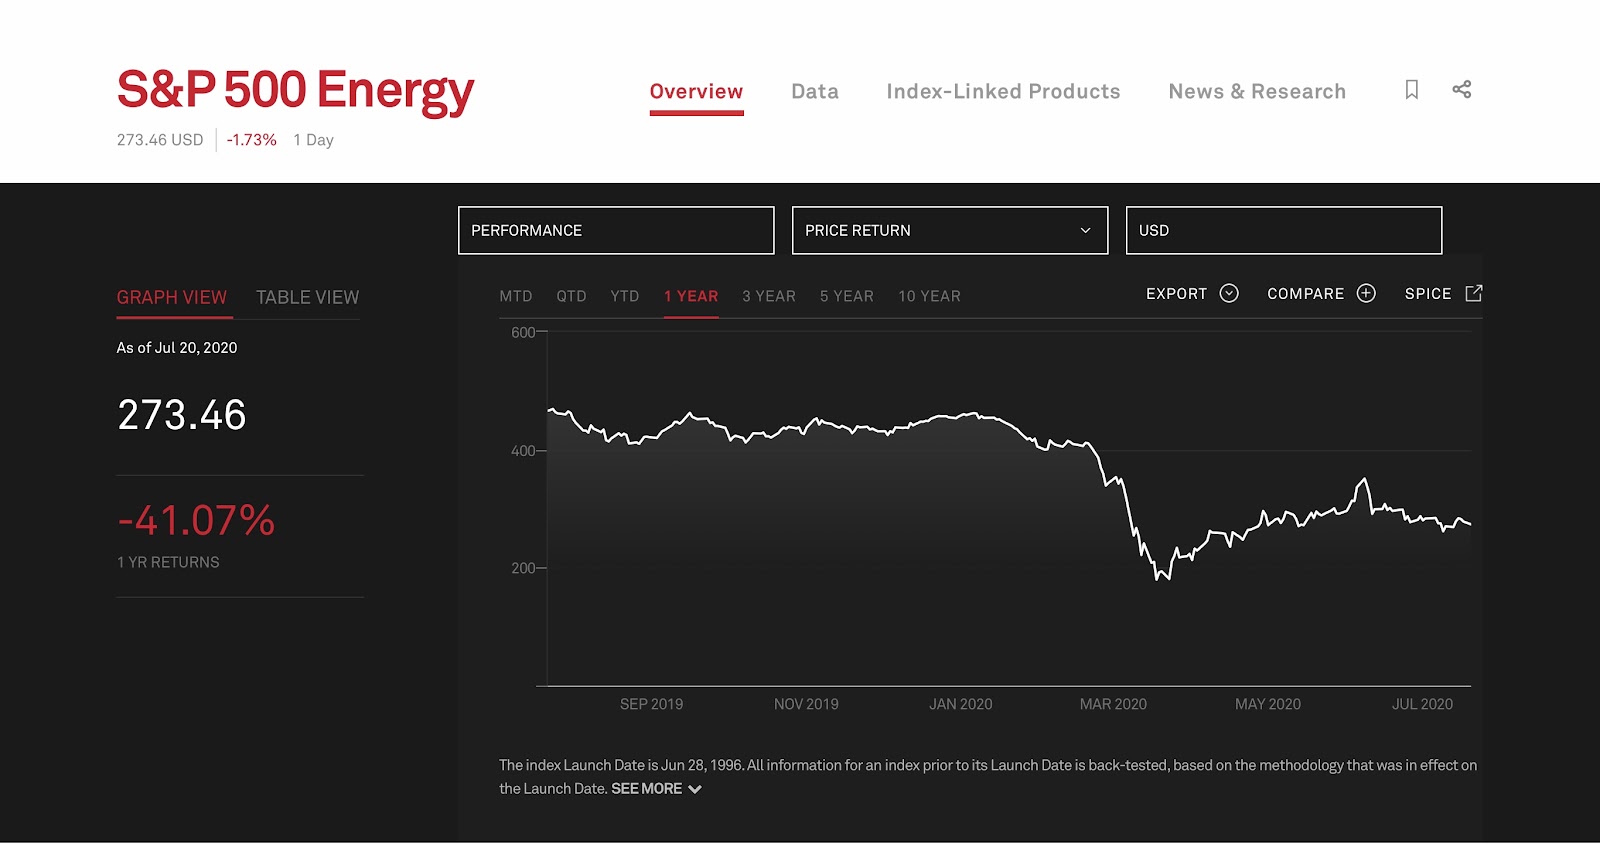Click the MAR 2020 axis label
This screenshot has height=844, width=1600.
coord(1114,705)
